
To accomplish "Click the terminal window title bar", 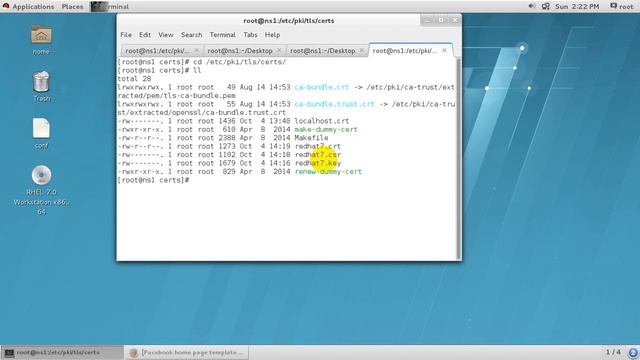I will [x=289, y=20].
